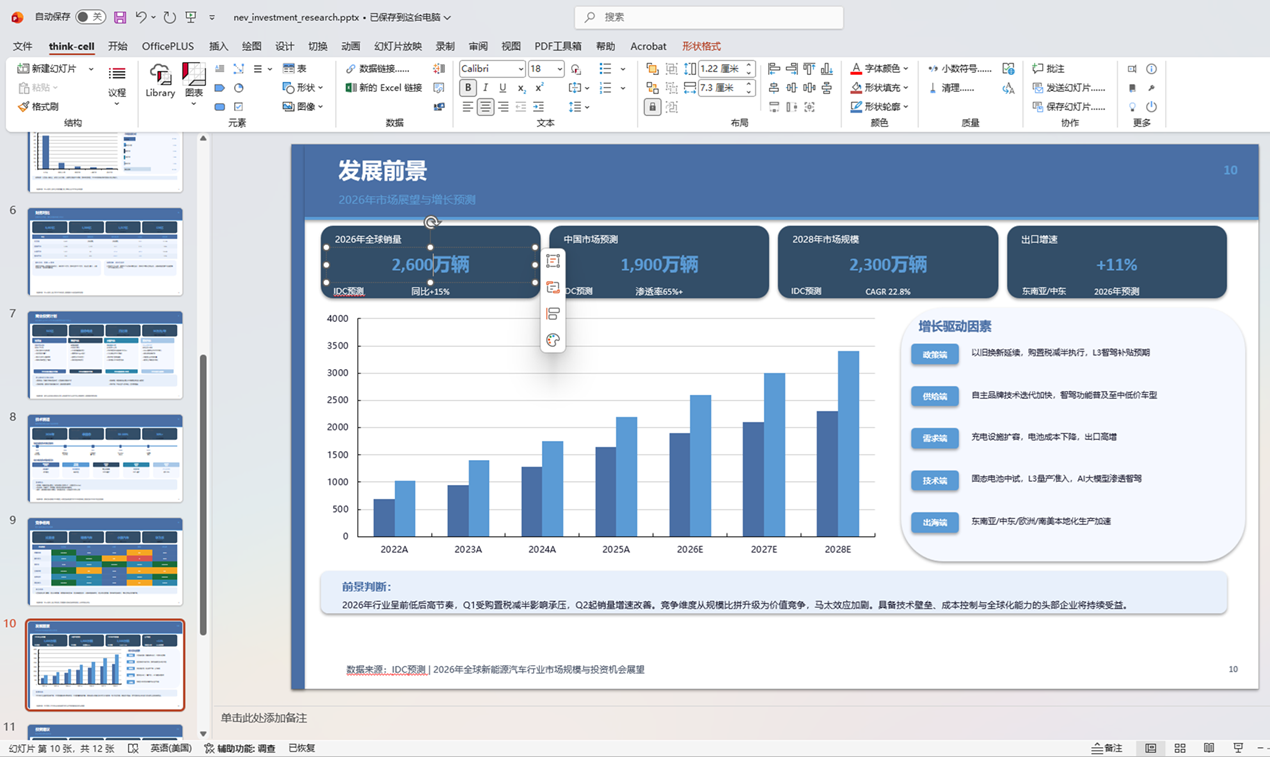Screen dimensions: 1270x757
Task: Click the 字体颜色 font color swatch
Action: tap(856, 69)
